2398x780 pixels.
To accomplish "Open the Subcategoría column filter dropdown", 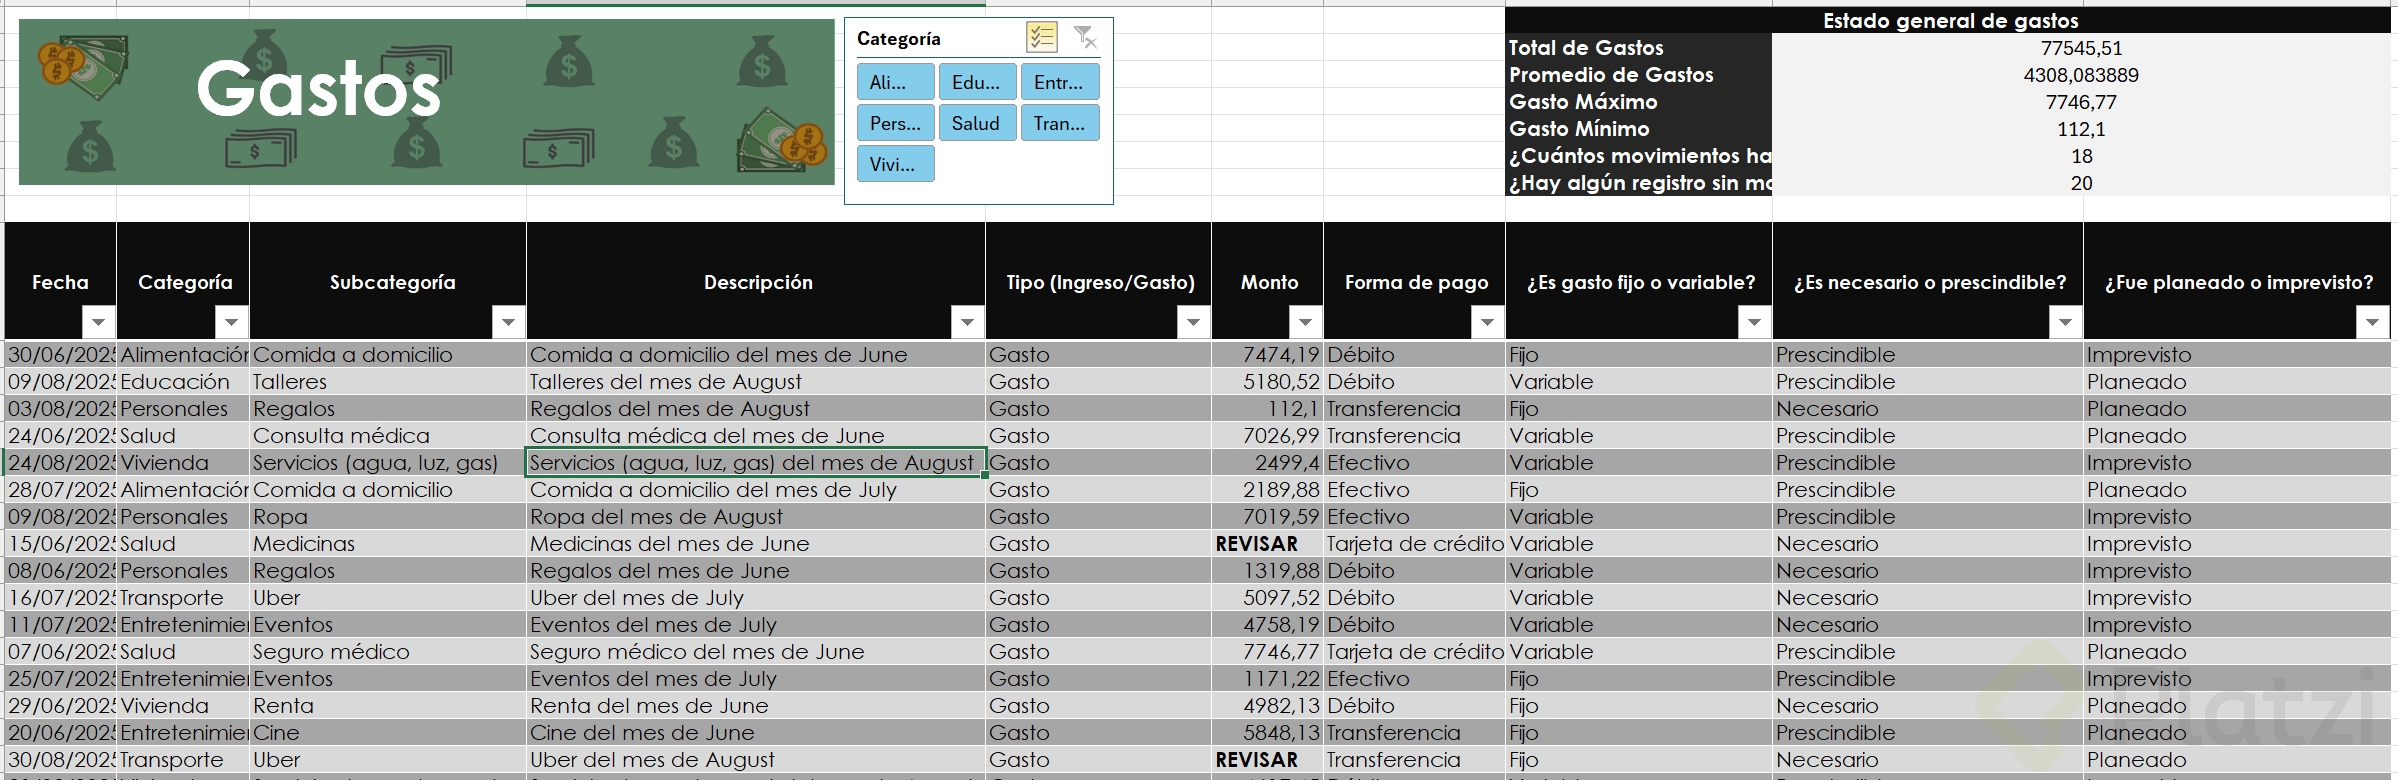I will coord(508,322).
